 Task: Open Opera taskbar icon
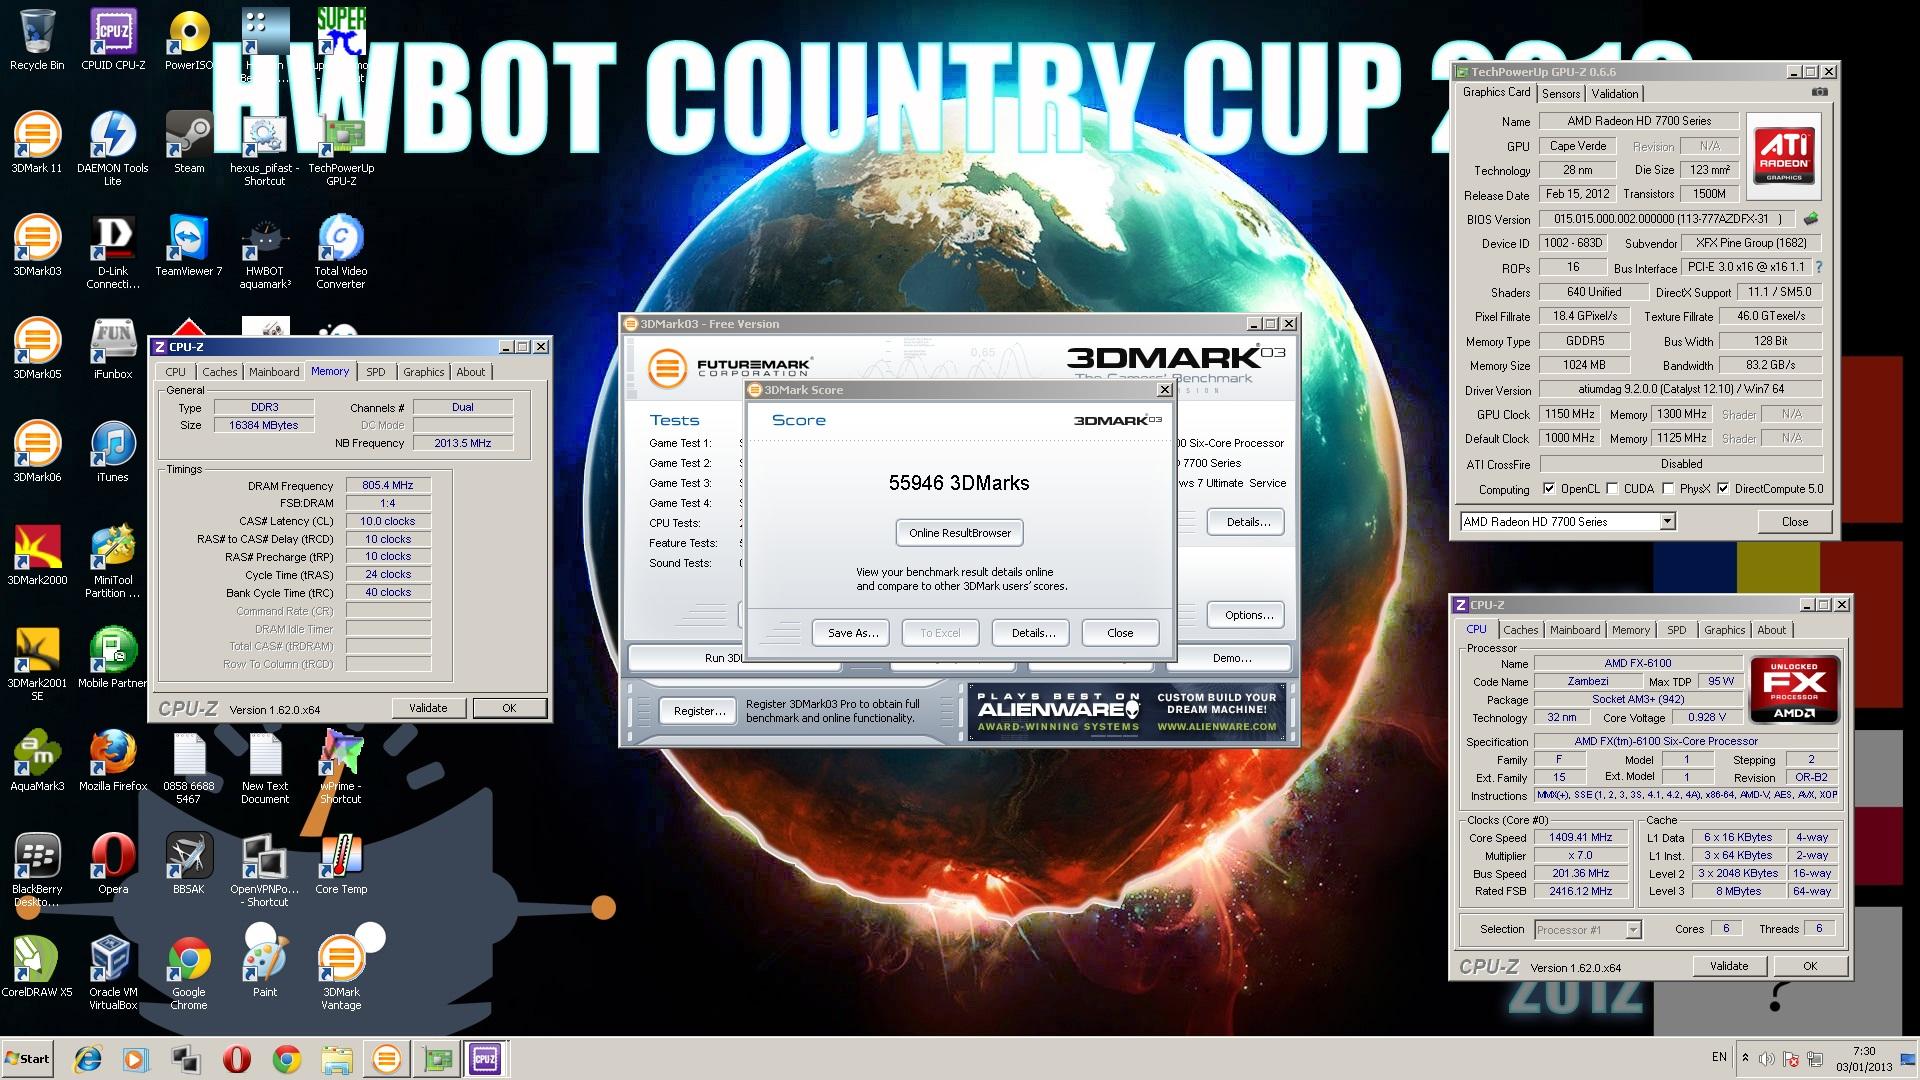click(x=237, y=1059)
